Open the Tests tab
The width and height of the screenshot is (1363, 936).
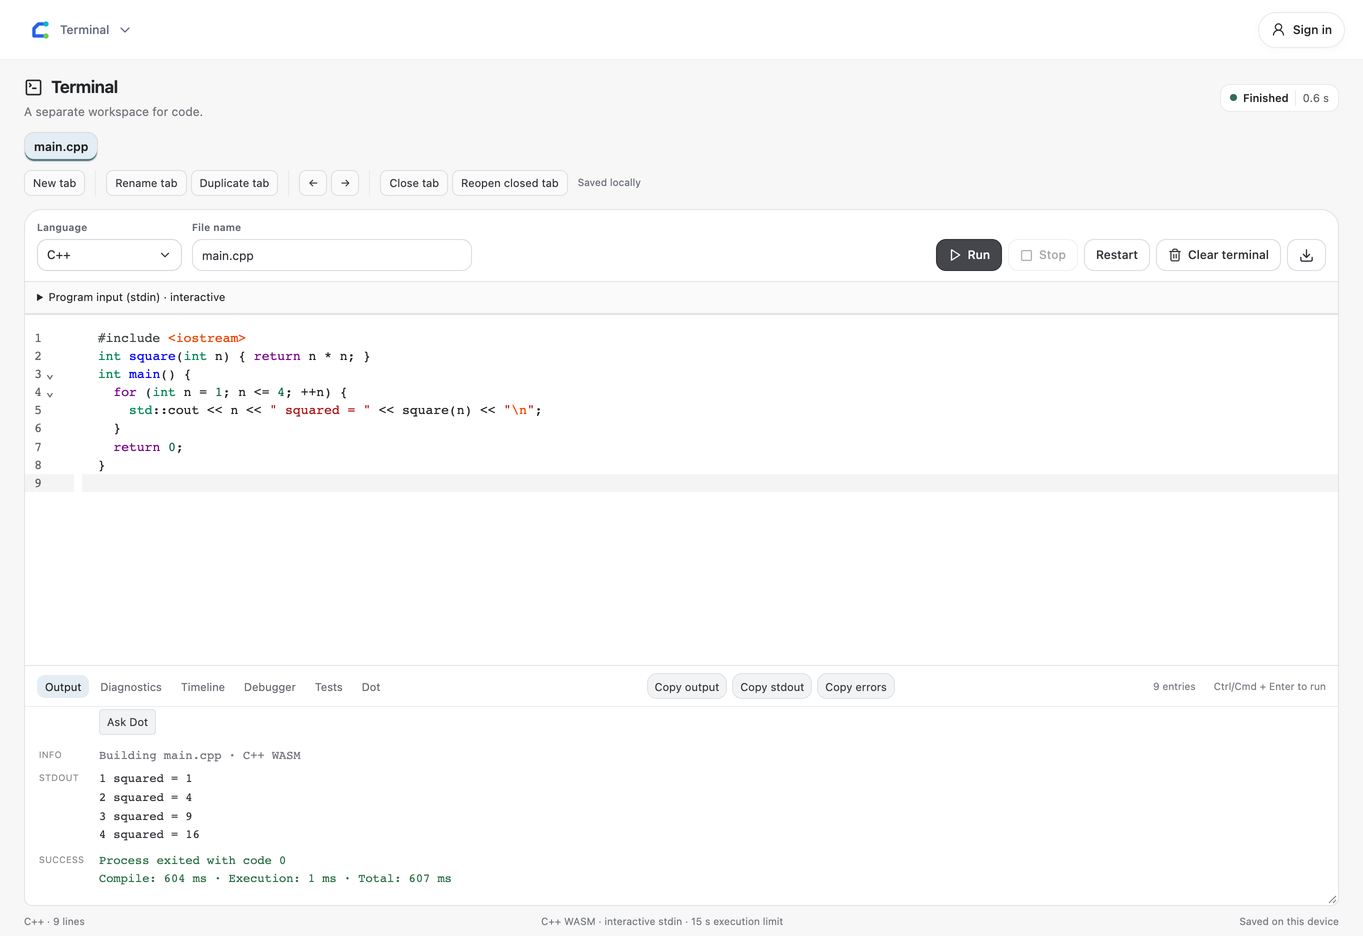[x=329, y=687]
